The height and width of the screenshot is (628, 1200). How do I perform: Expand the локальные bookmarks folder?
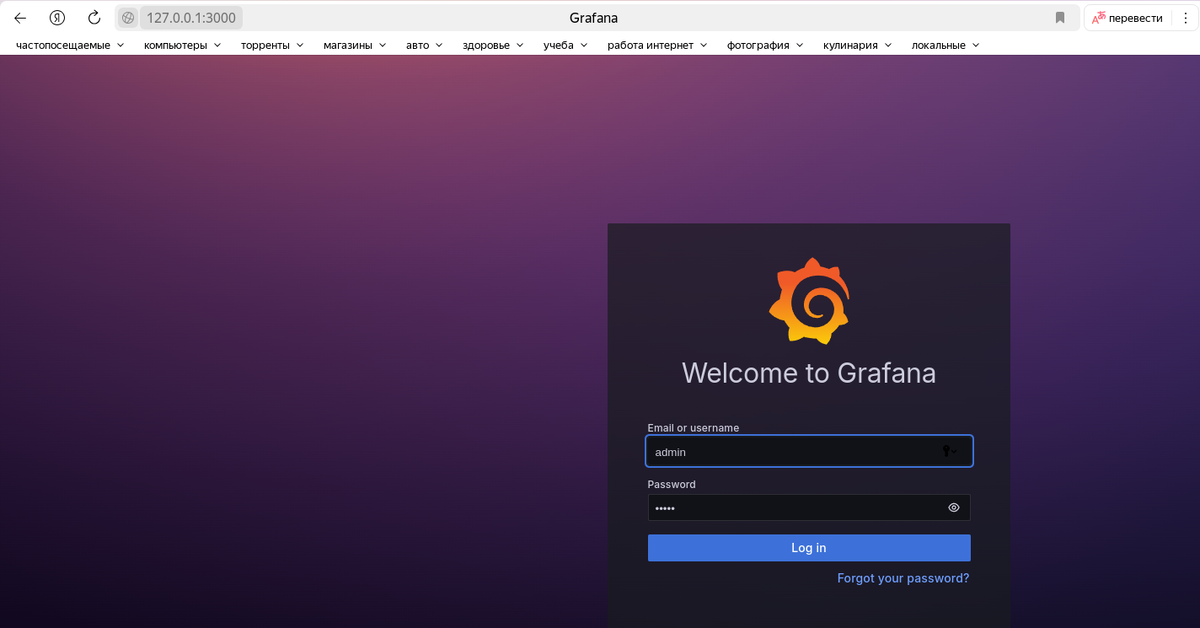pos(946,45)
